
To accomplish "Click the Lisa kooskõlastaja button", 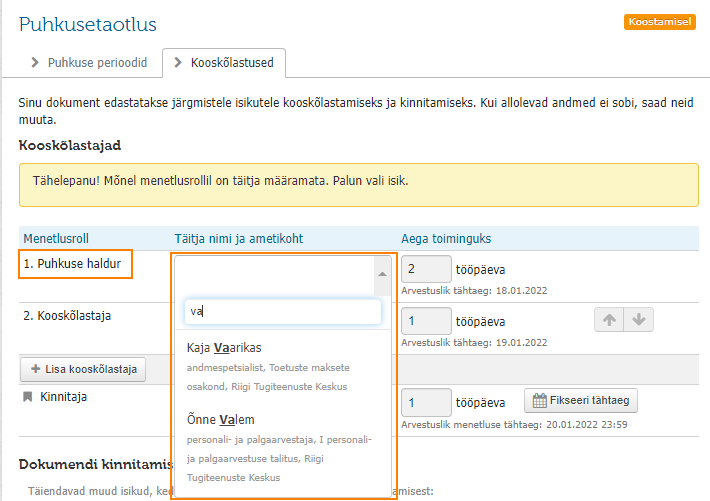I will coord(83,369).
